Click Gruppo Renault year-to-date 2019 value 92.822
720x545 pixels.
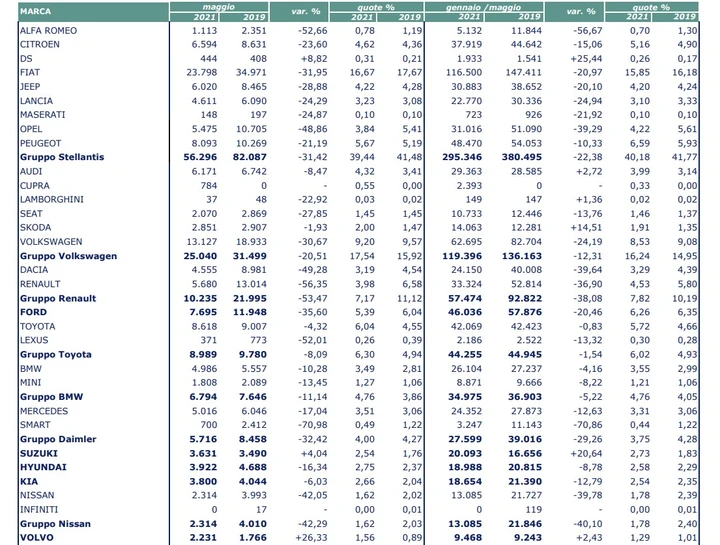525,298
